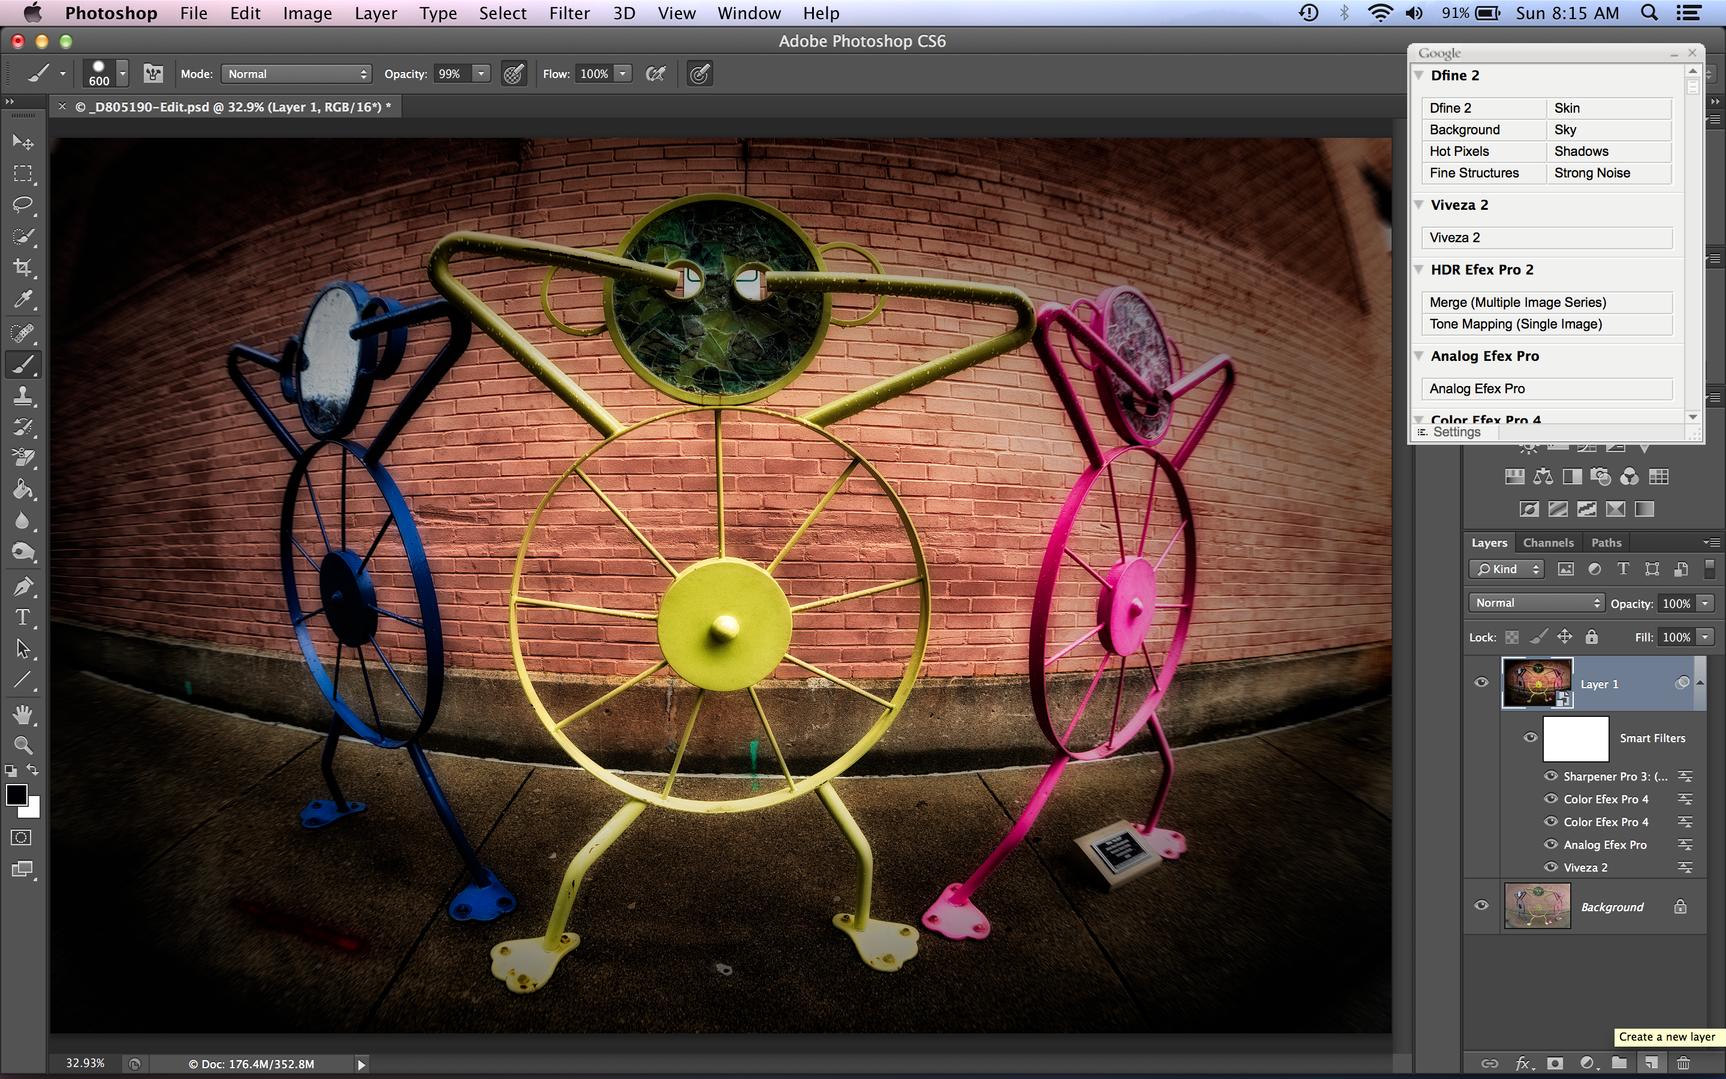
Task: Switch to the Channels tab
Action: 1547,543
